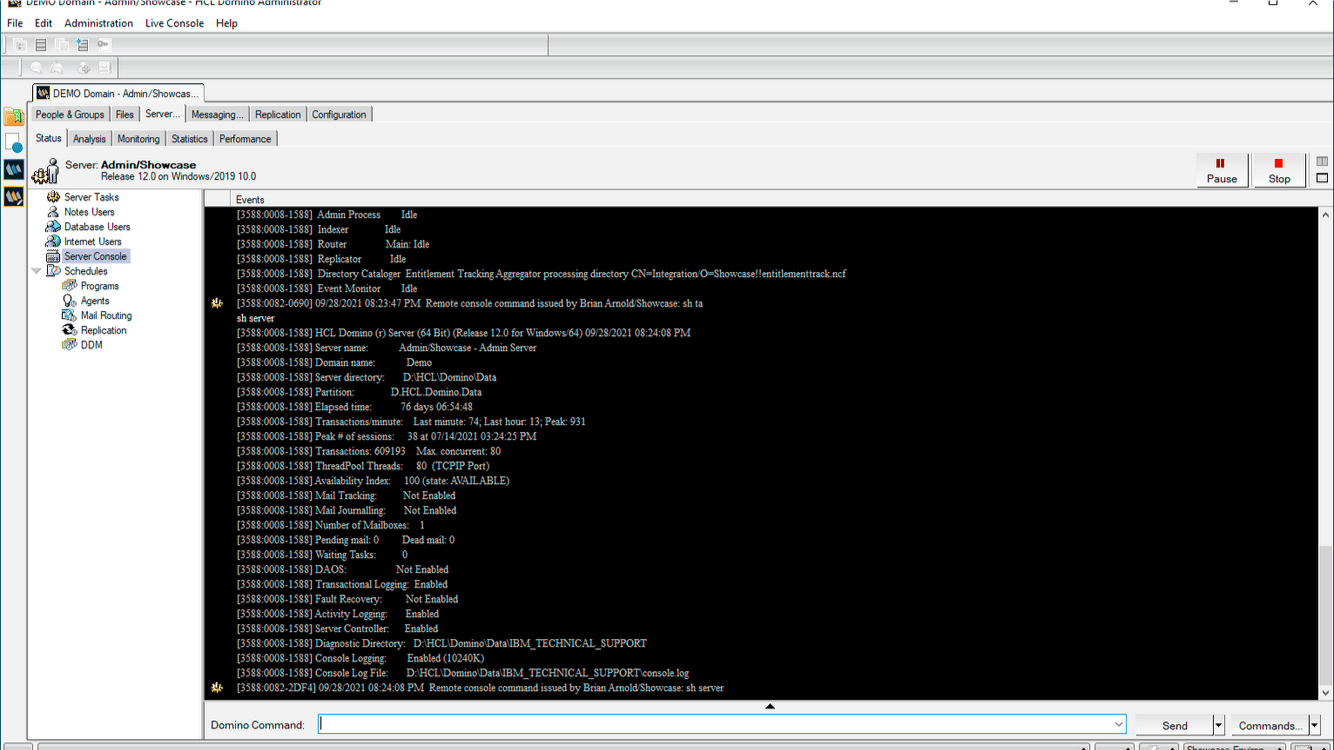Screen dimensions: 1334x750
Task: Expand the Commands button dropdown arrow
Action: (x=1314, y=726)
